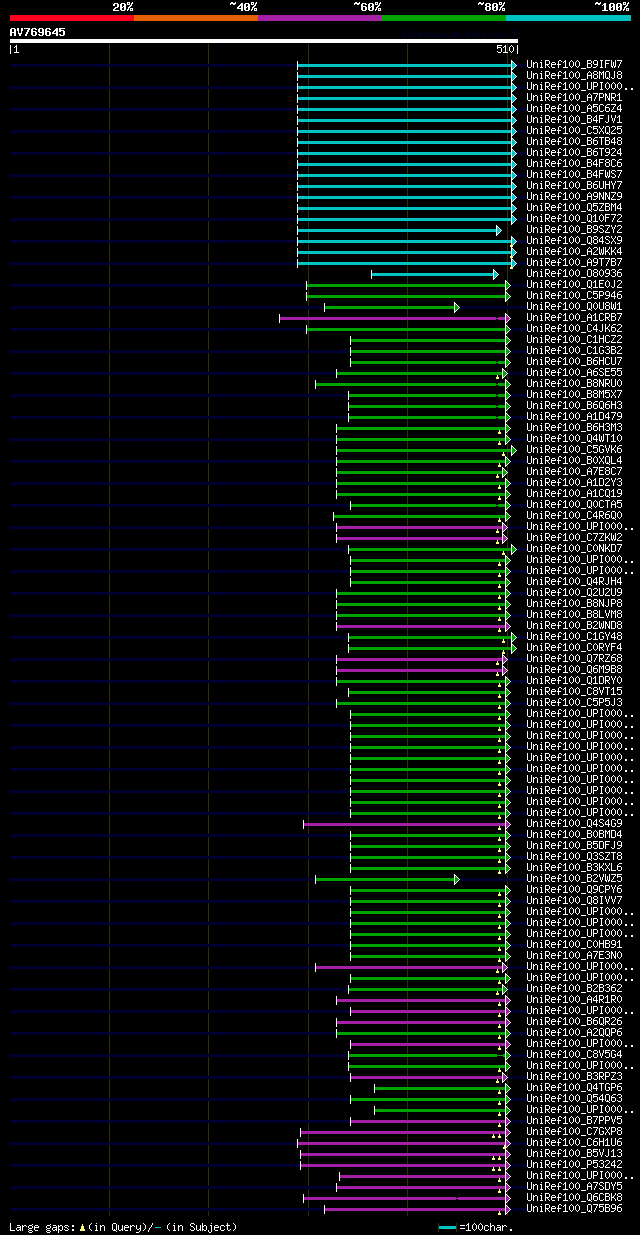Click "UniRef100_Q75B96" label
Viewport: 640px width, 1235px height.
point(574,1209)
